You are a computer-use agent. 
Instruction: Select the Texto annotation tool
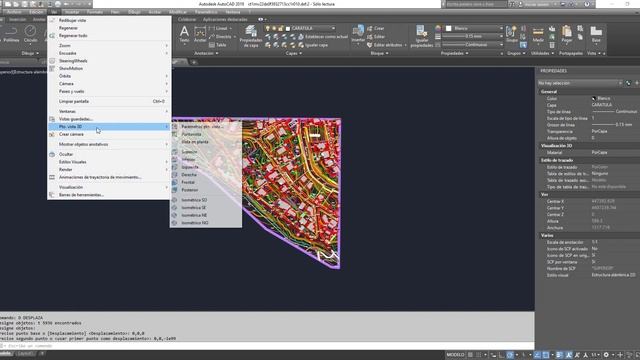184,34
